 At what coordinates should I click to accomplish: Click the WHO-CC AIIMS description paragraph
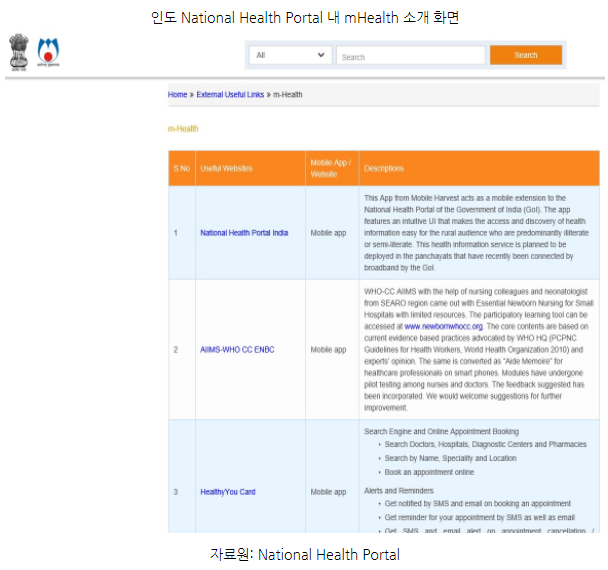(x=478, y=349)
